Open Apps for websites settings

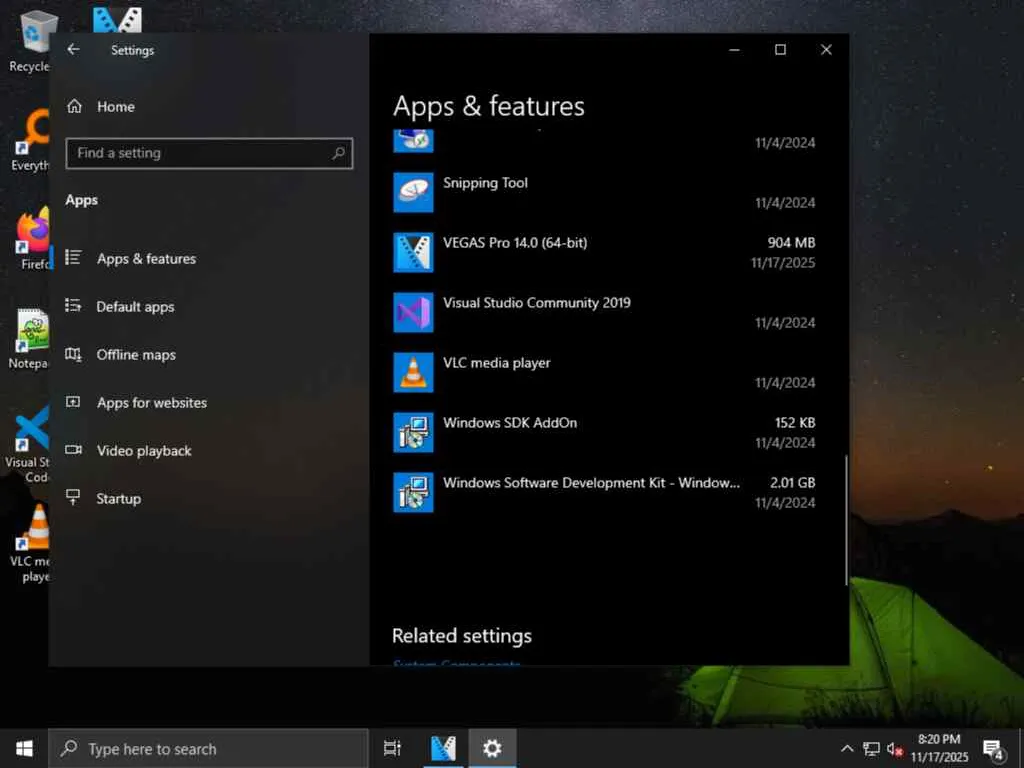coord(152,403)
